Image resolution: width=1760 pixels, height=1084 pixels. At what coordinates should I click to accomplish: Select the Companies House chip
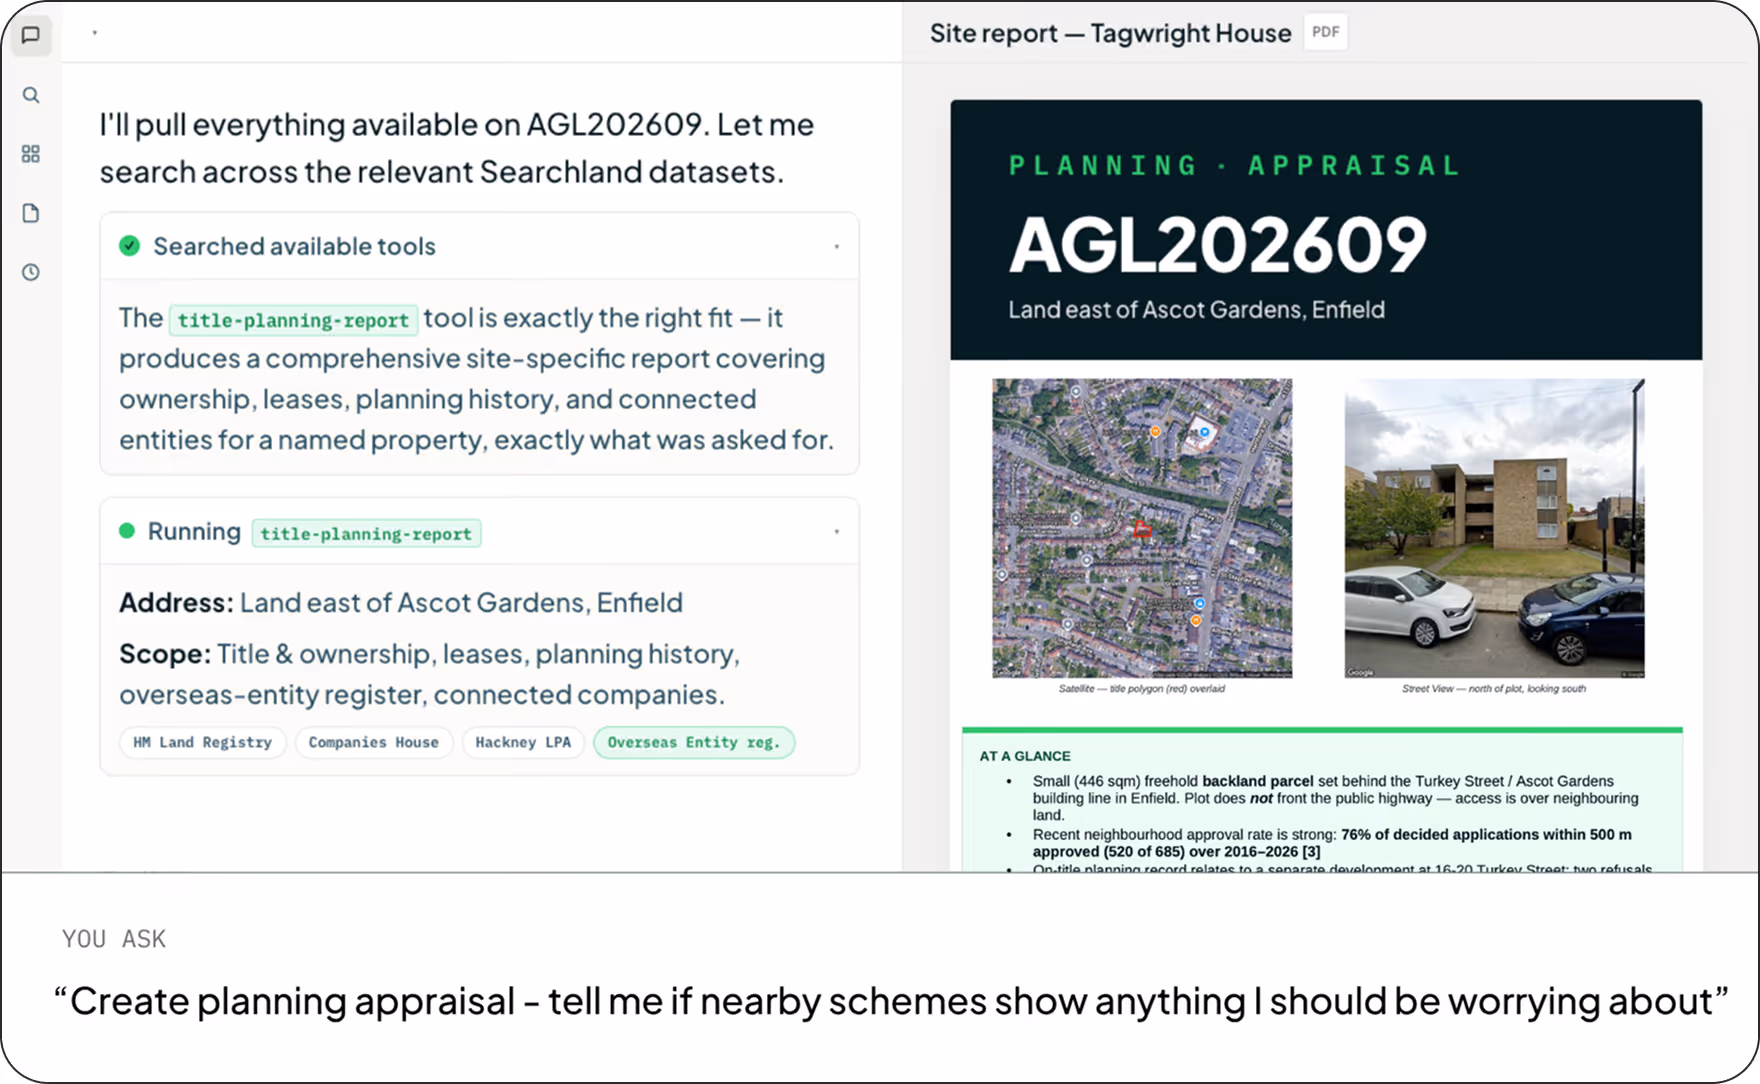(x=374, y=742)
